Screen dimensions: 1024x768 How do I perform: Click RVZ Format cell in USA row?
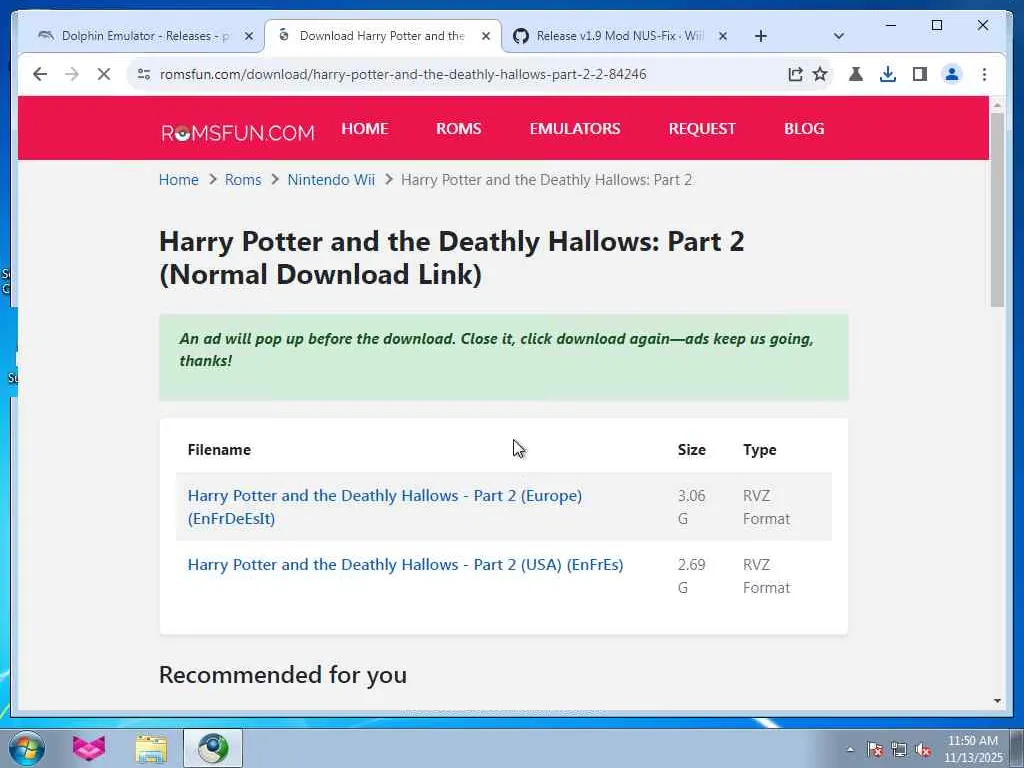[766, 576]
